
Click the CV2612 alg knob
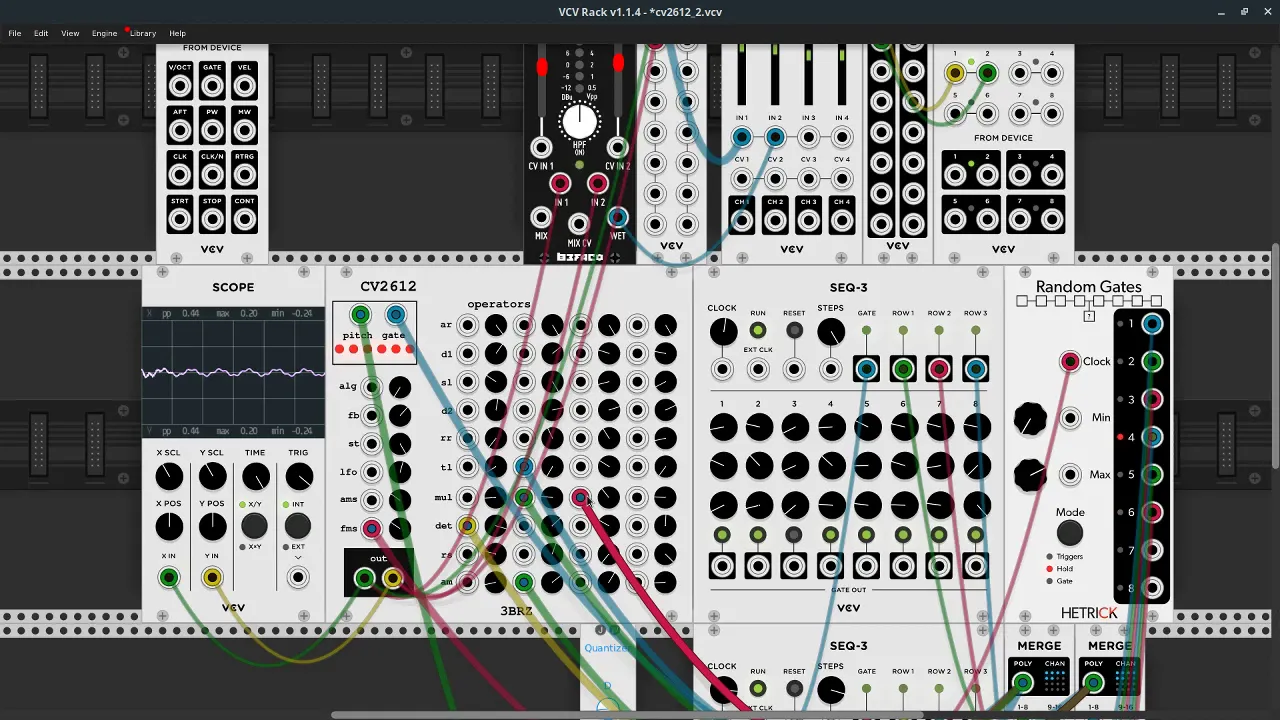coord(400,387)
